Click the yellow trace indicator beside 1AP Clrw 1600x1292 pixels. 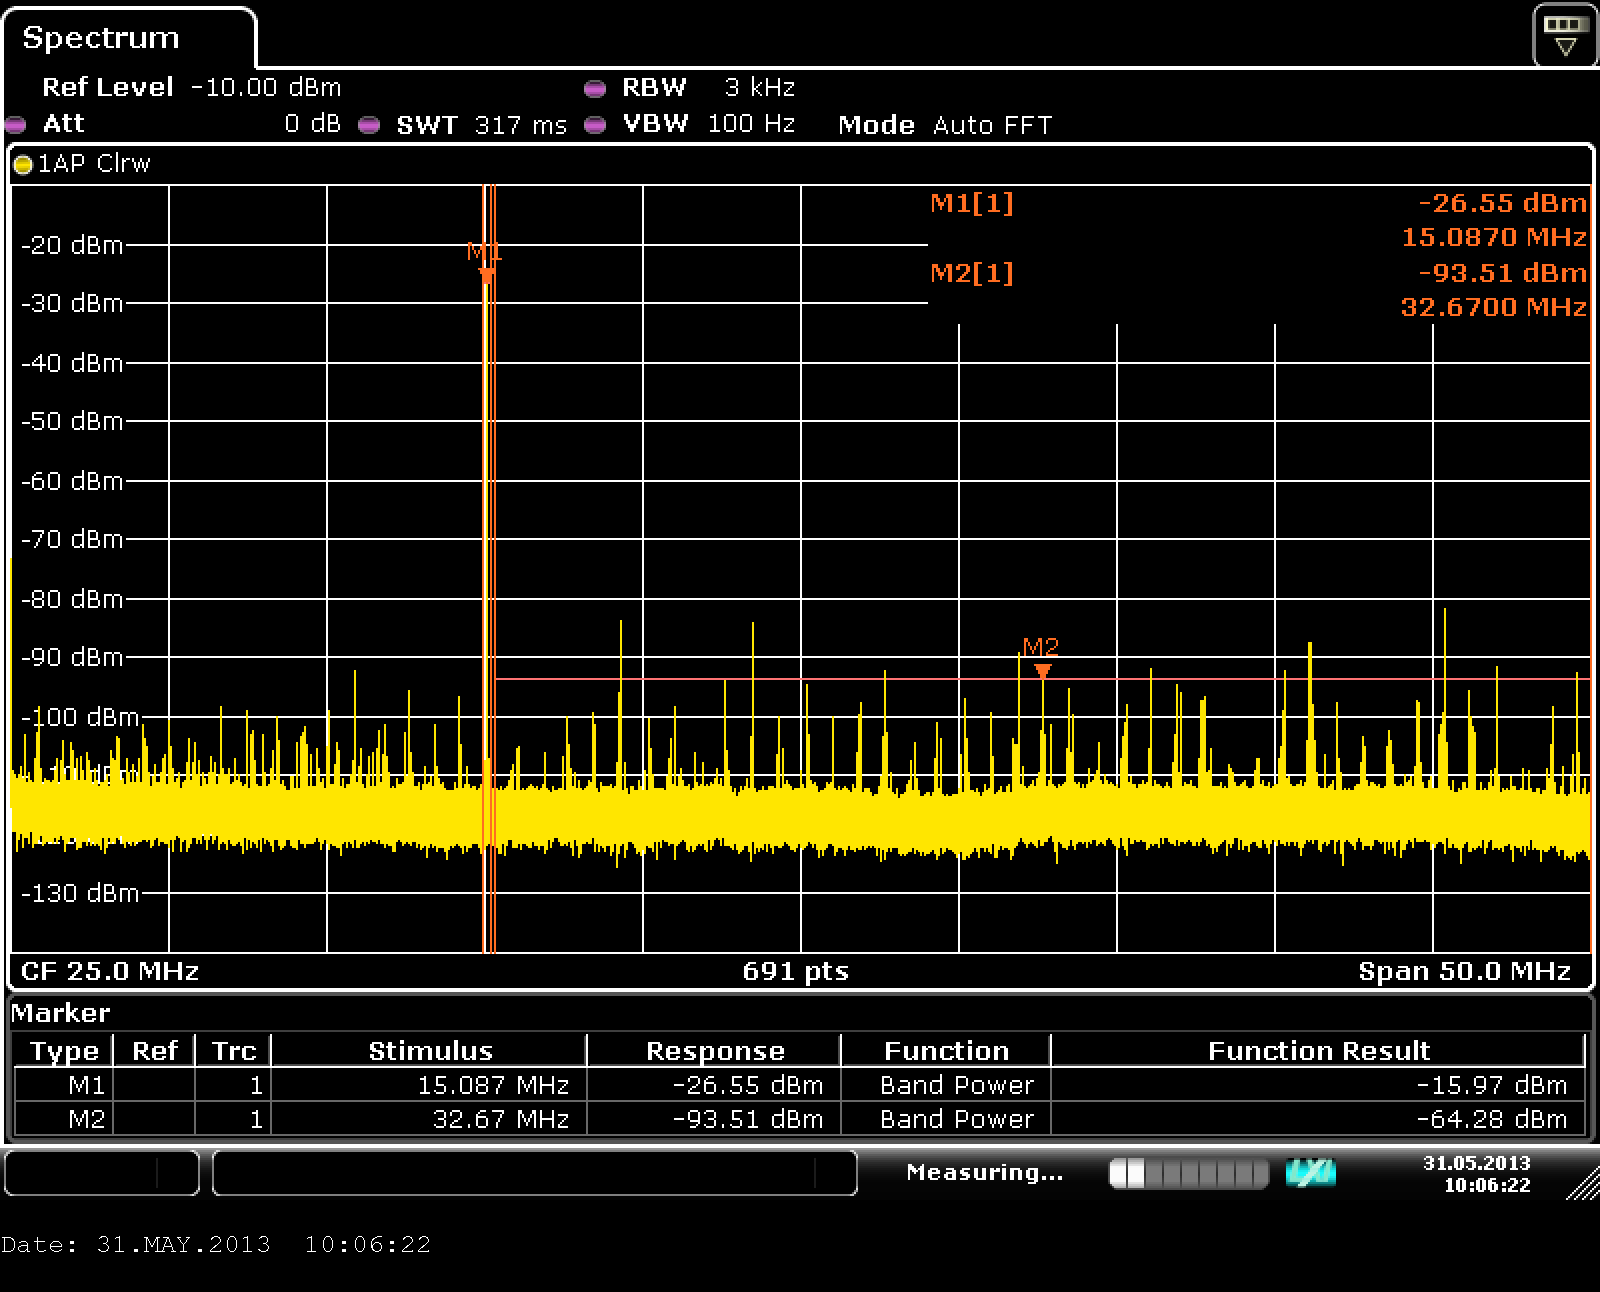pyautogui.click(x=23, y=165)
